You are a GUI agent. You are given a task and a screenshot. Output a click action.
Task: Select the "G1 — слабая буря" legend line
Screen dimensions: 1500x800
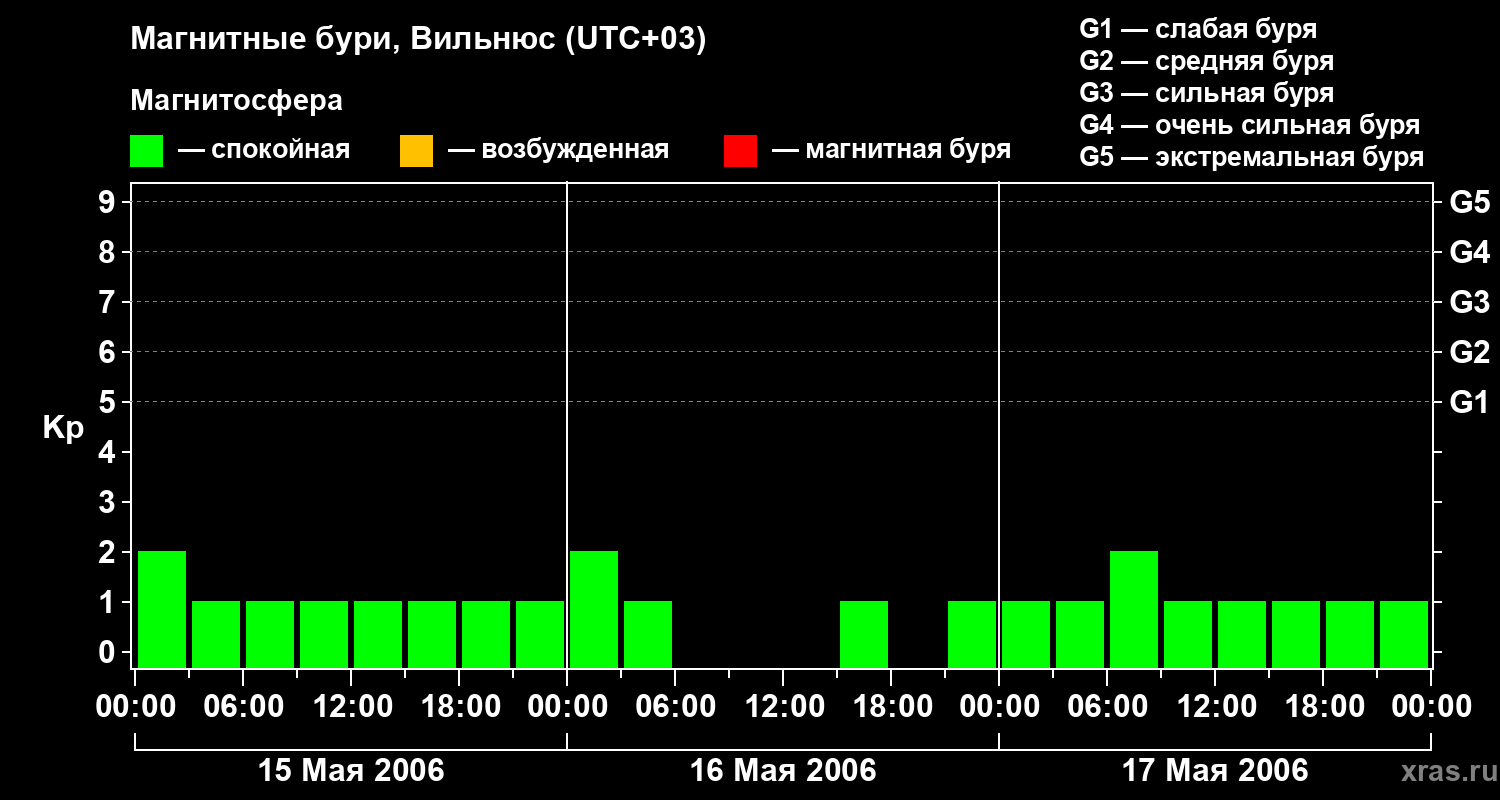point(1198,29)
